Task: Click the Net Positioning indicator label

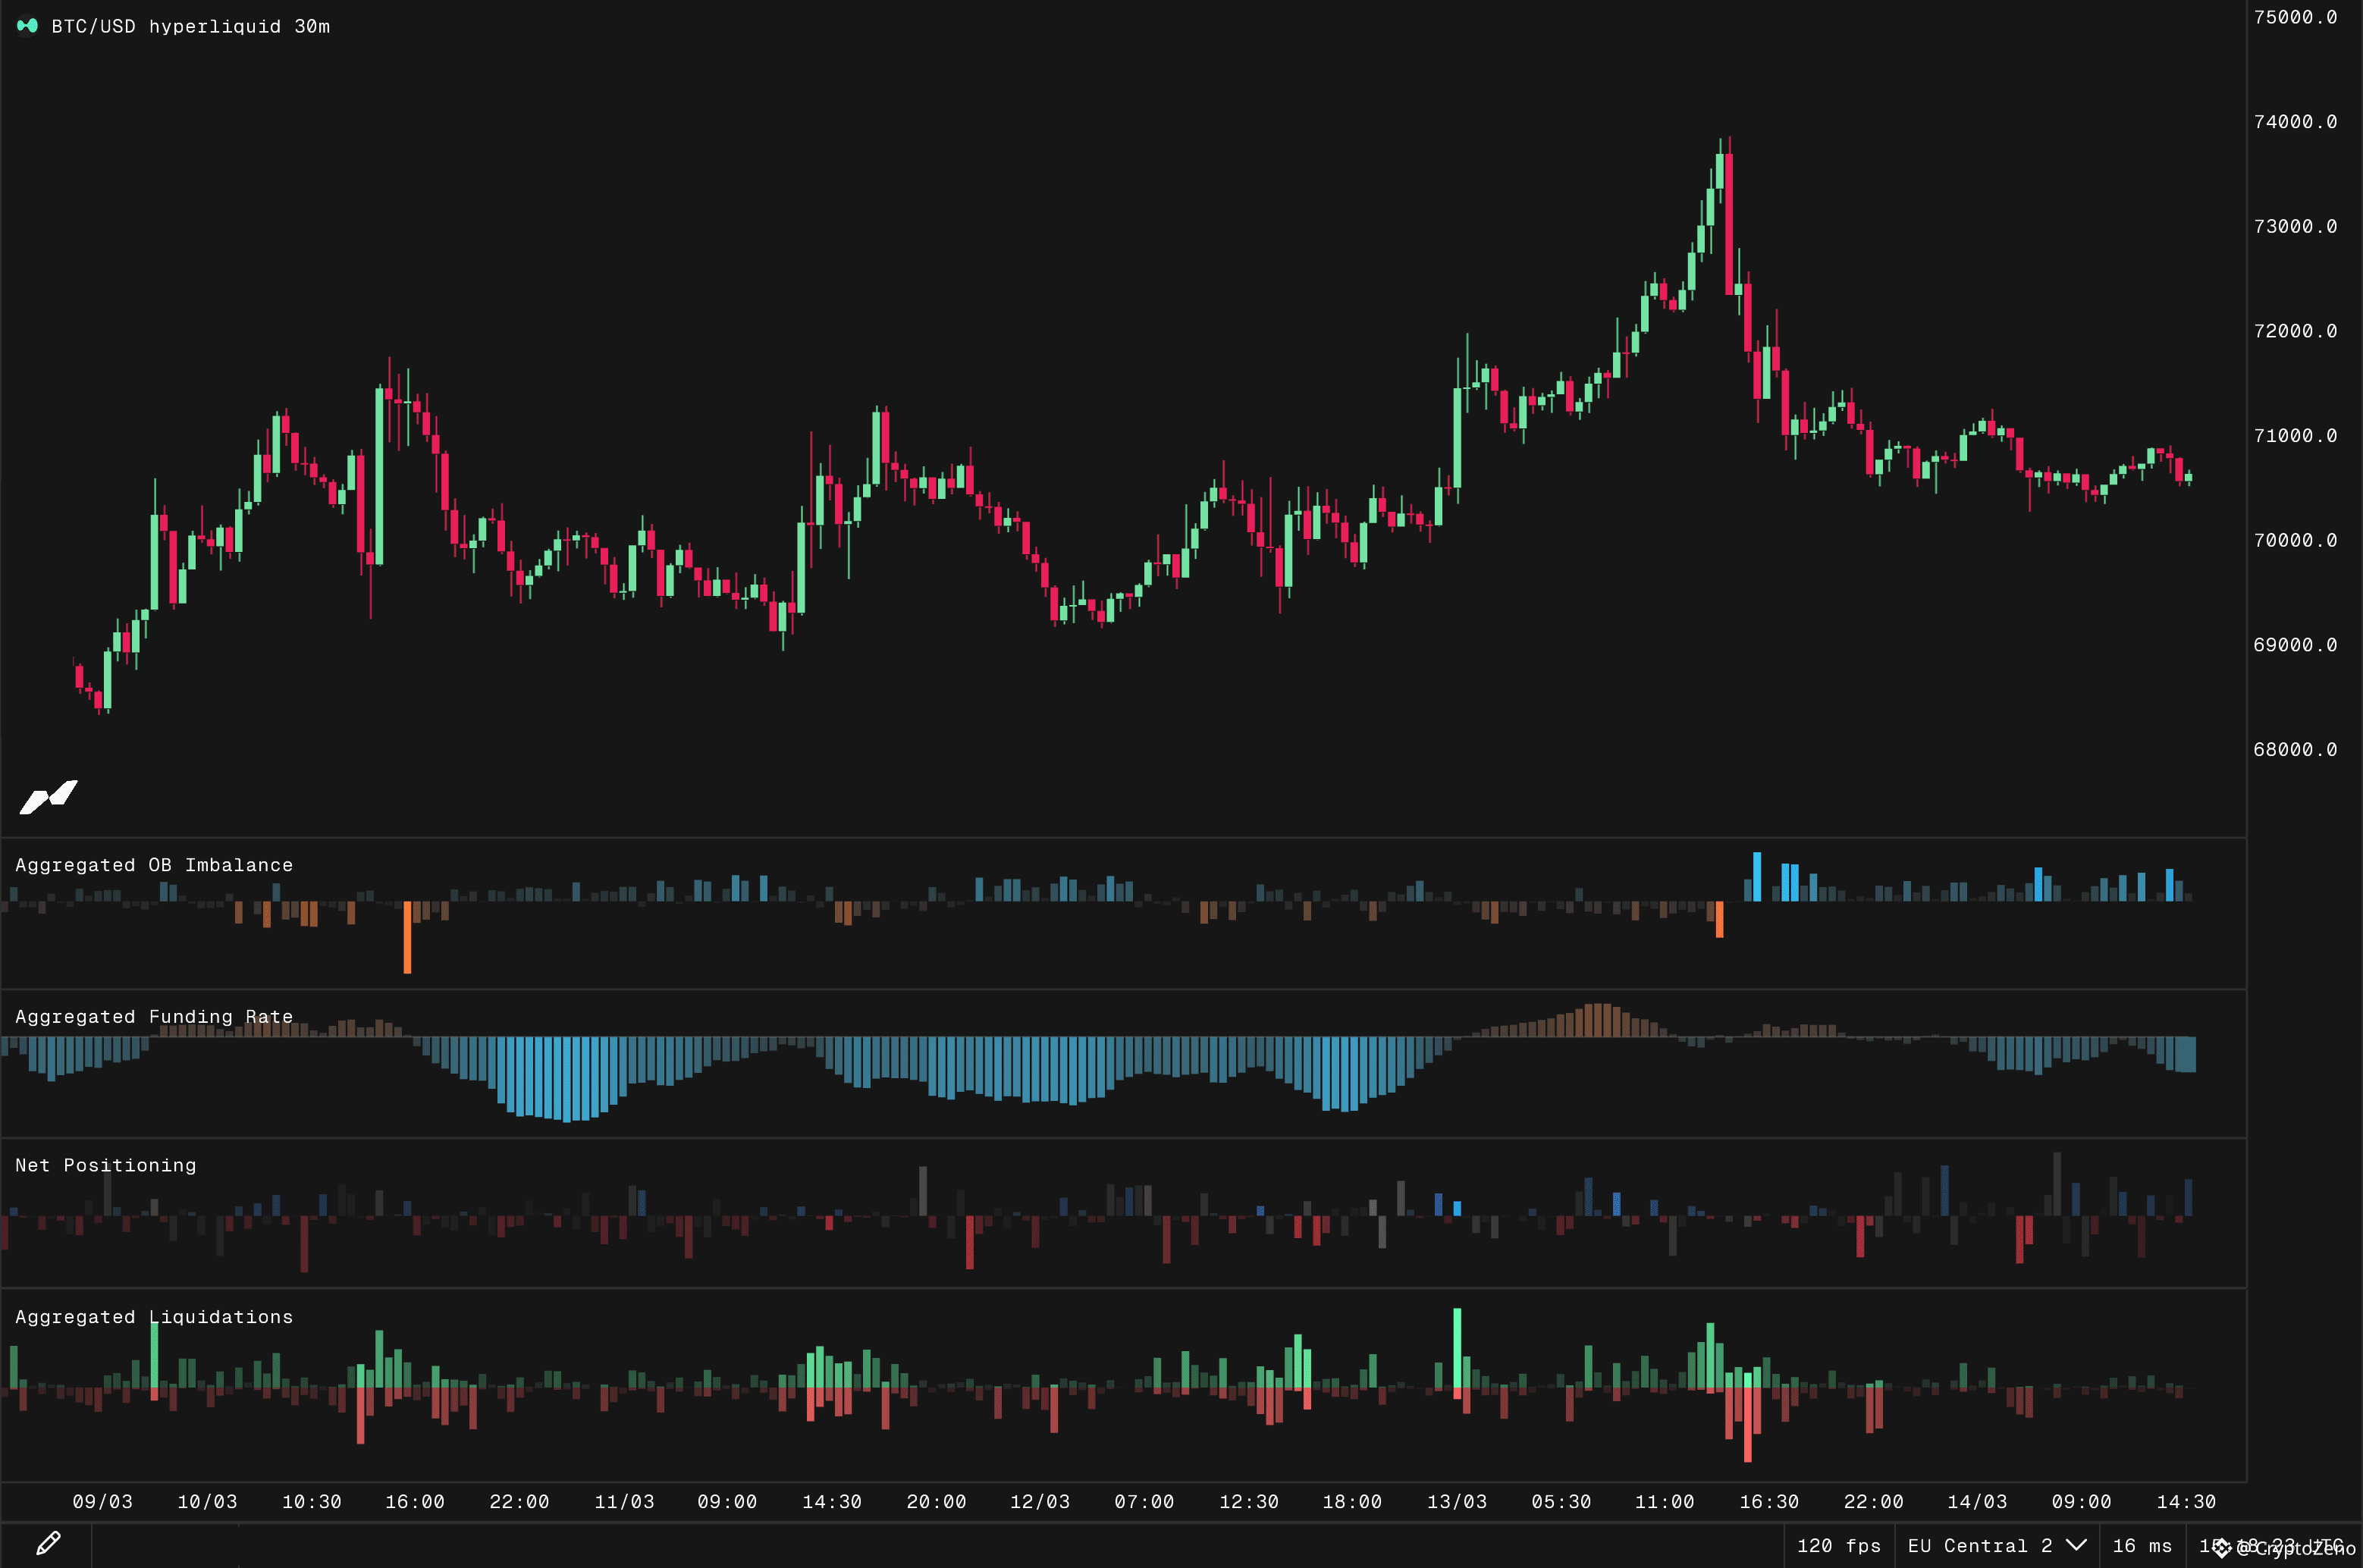Action: (x=106, y=1165)
